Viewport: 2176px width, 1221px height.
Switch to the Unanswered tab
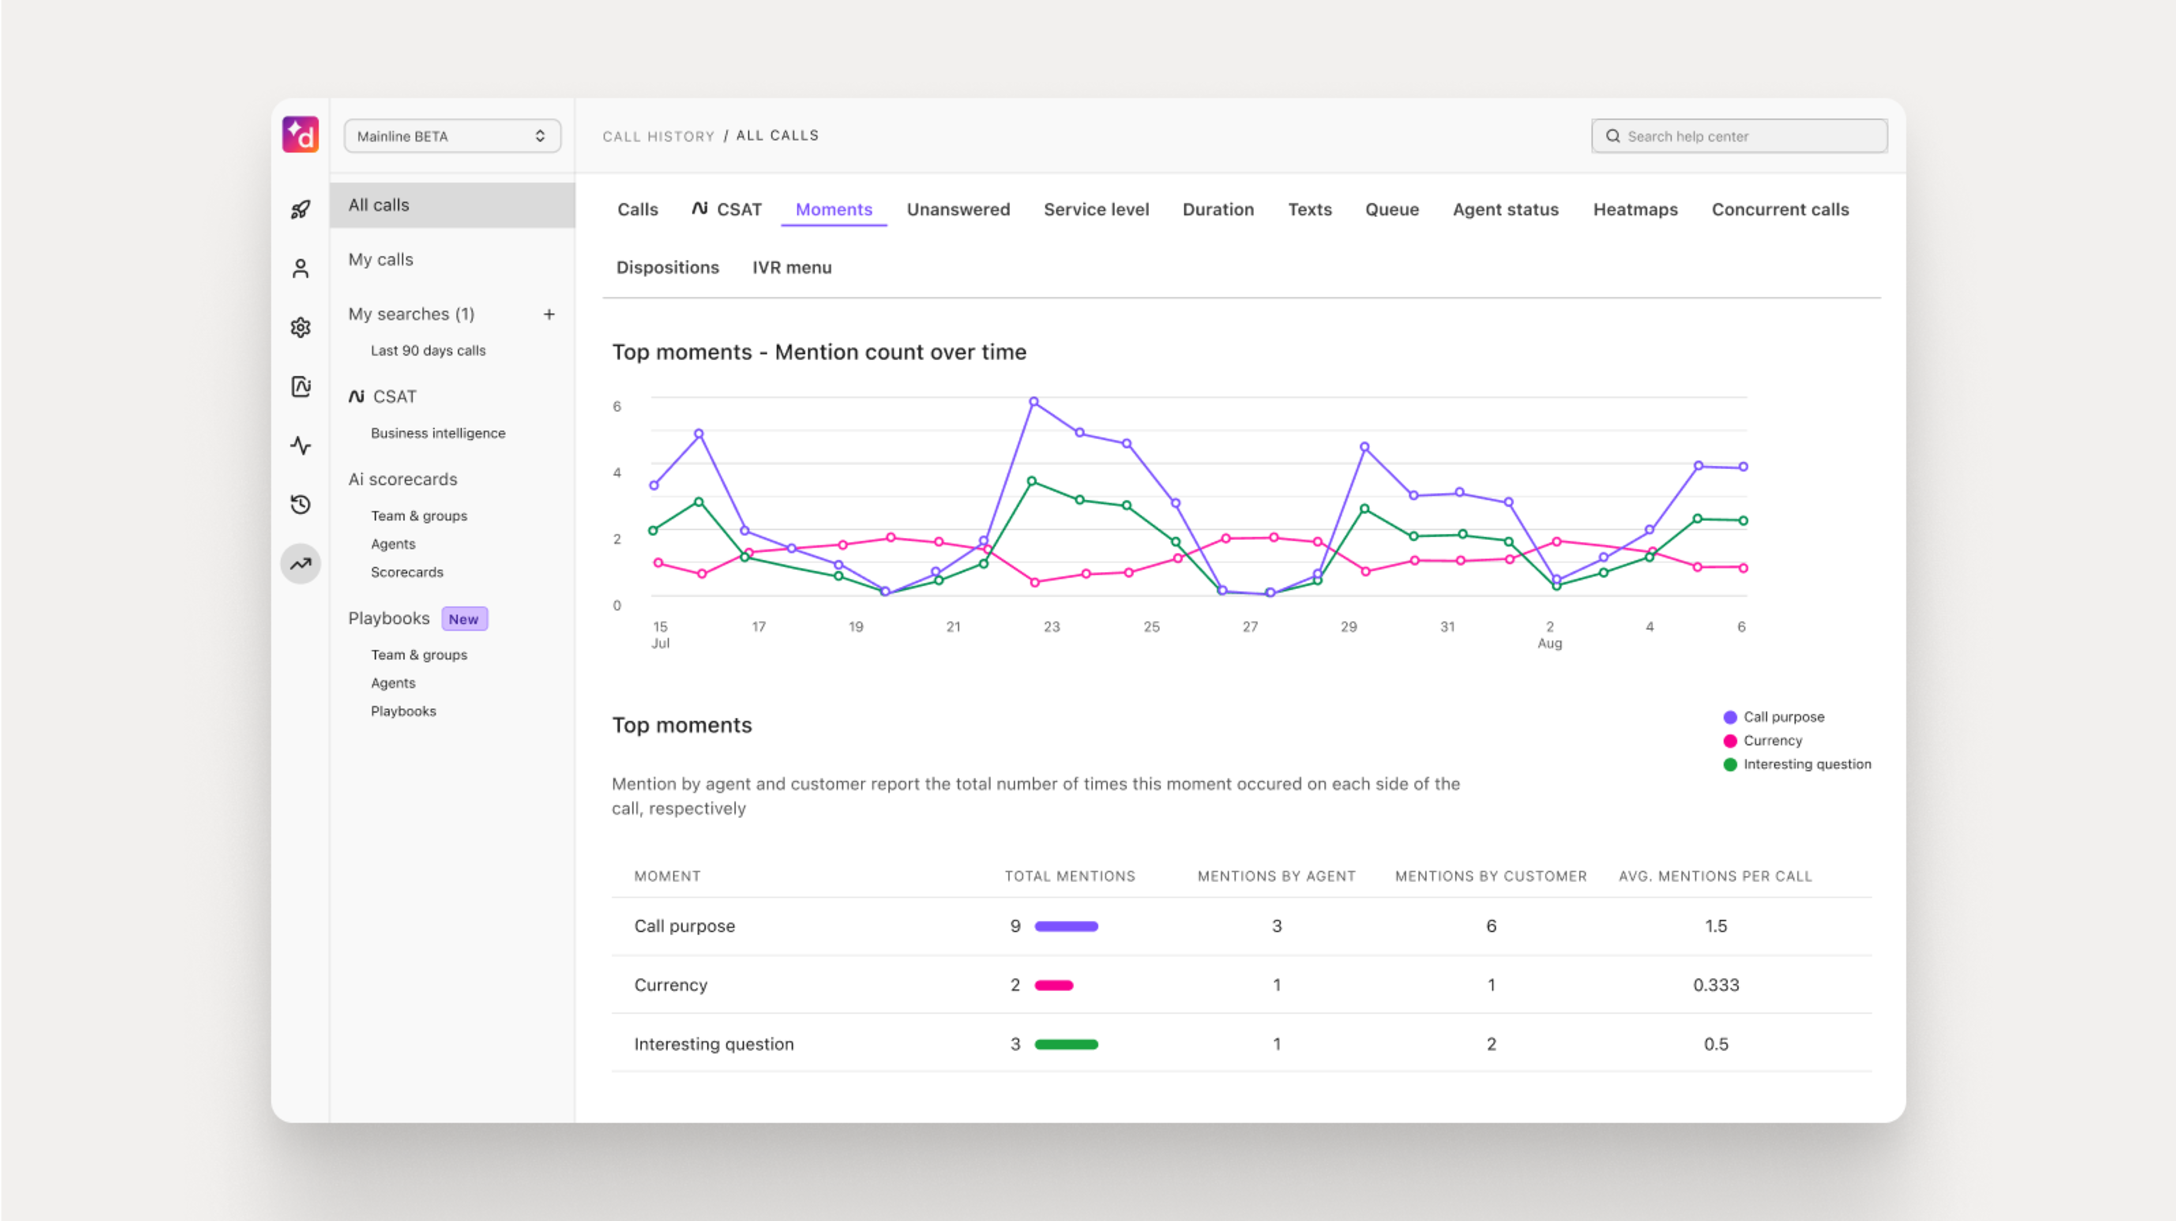[x=958, y=209]
